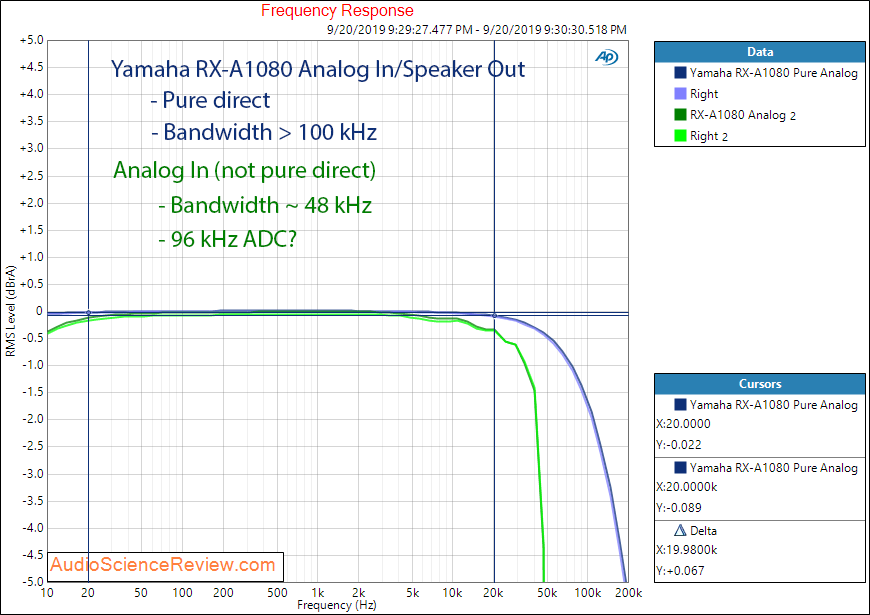Select the Right 2 trace in Data legend

pyautogui.click(x=709, y=136)
